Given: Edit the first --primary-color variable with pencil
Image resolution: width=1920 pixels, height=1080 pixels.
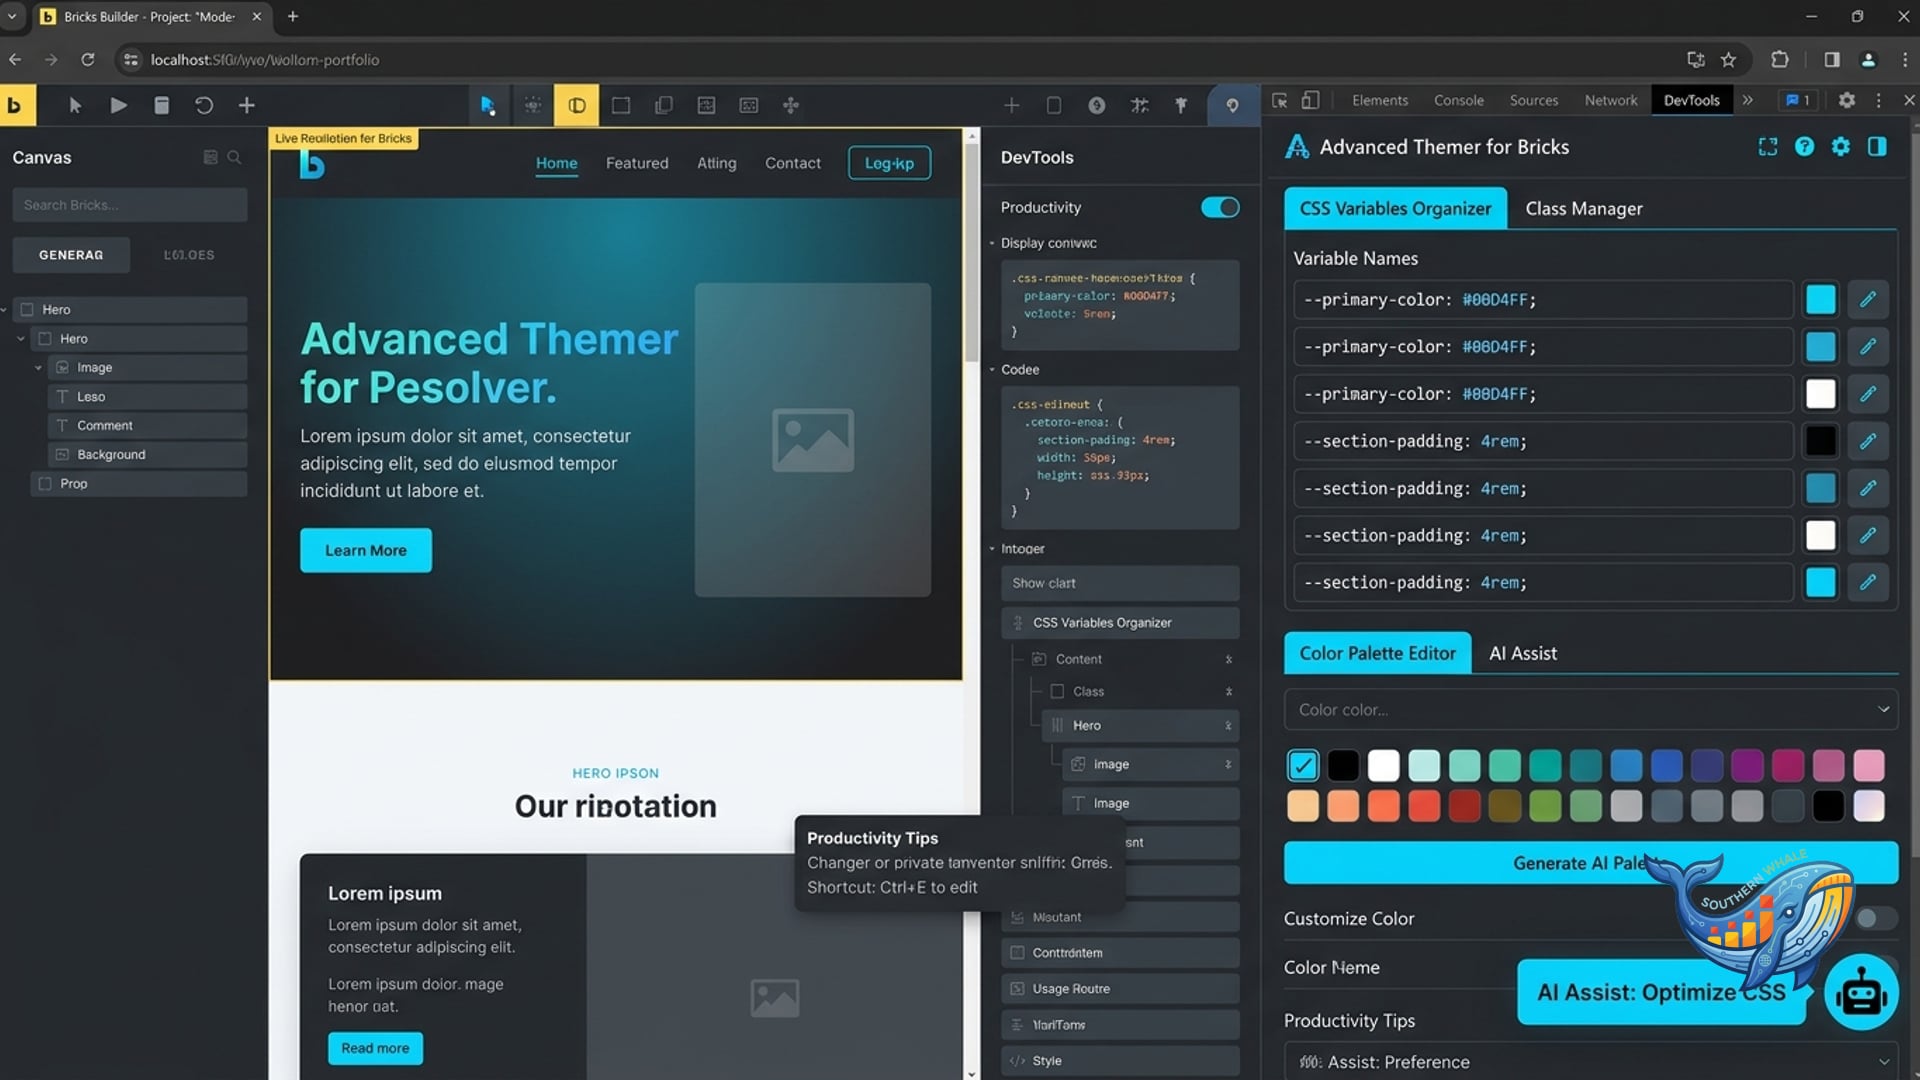Looking at the screenshot, I should (x=1868, y=299).
